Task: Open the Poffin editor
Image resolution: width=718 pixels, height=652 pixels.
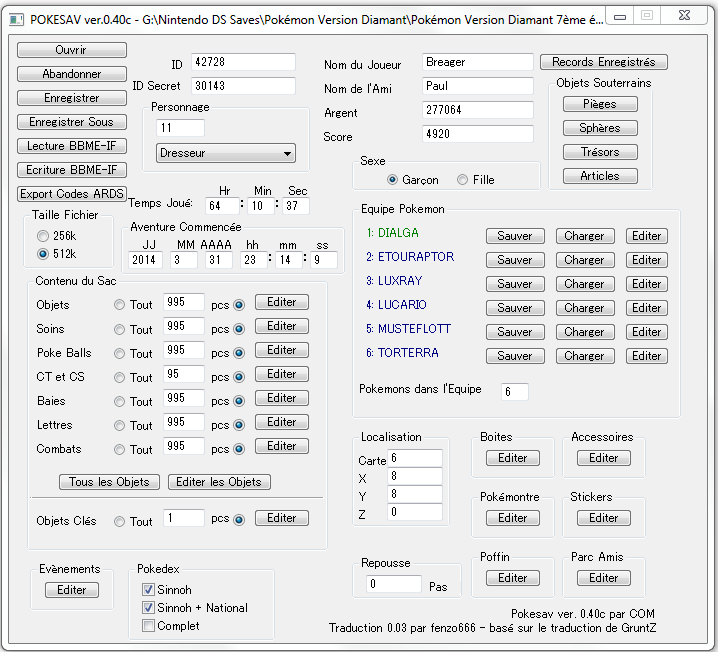Action: point(513,578)
